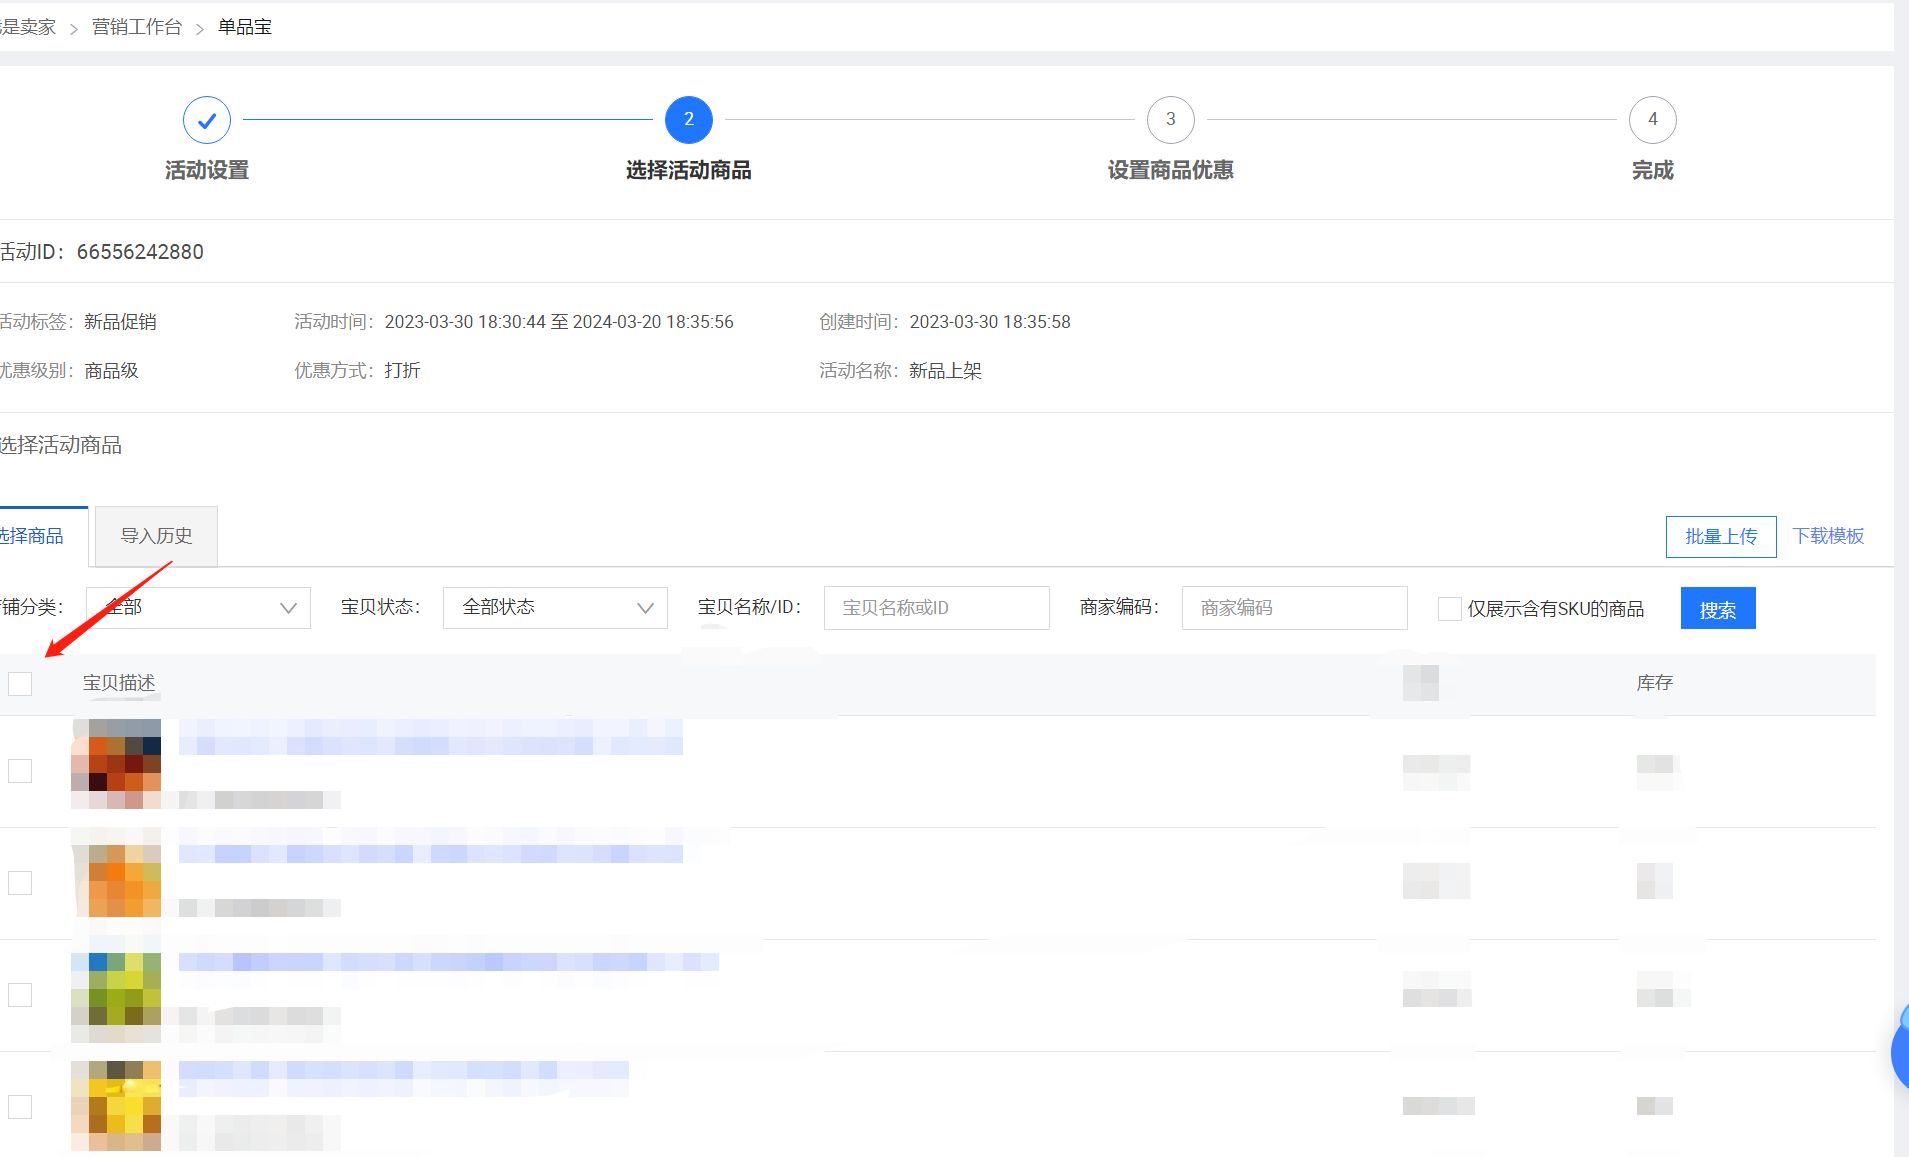
Task: Click the completed 活动设置 checkmark step icon
Action: click(206, 119)
